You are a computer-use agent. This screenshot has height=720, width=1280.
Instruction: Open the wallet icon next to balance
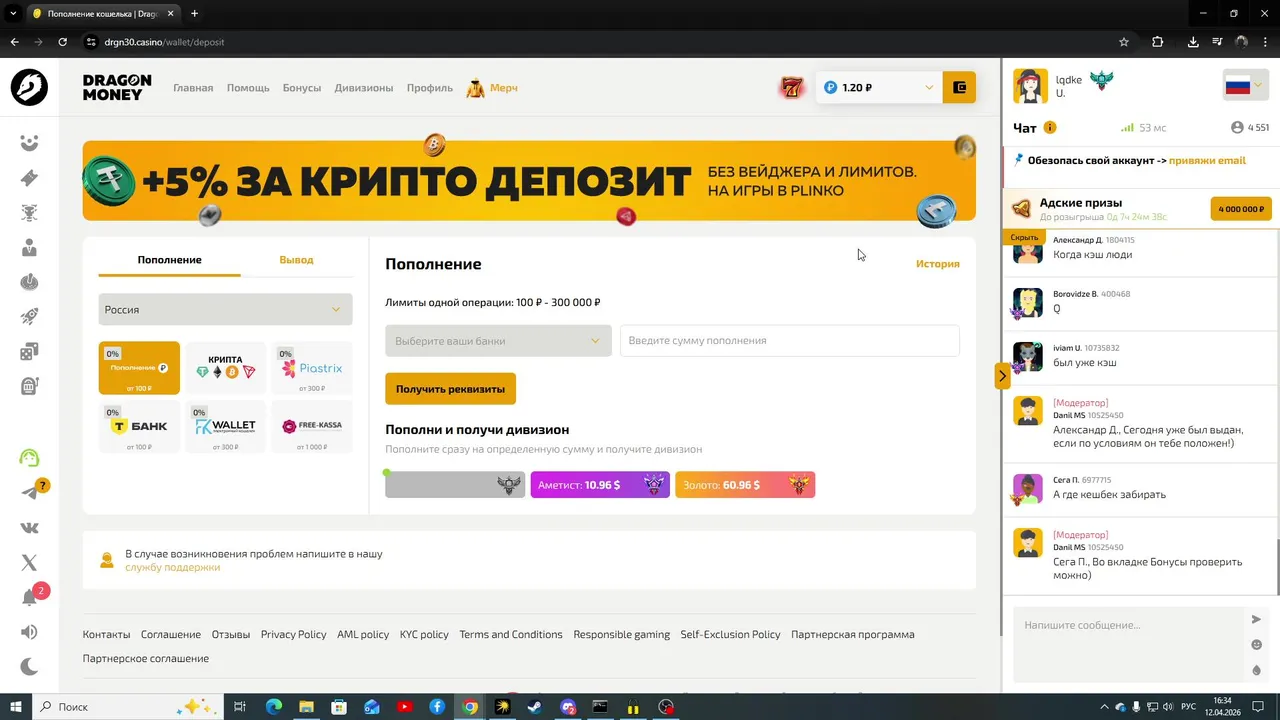tap(959, 87)
